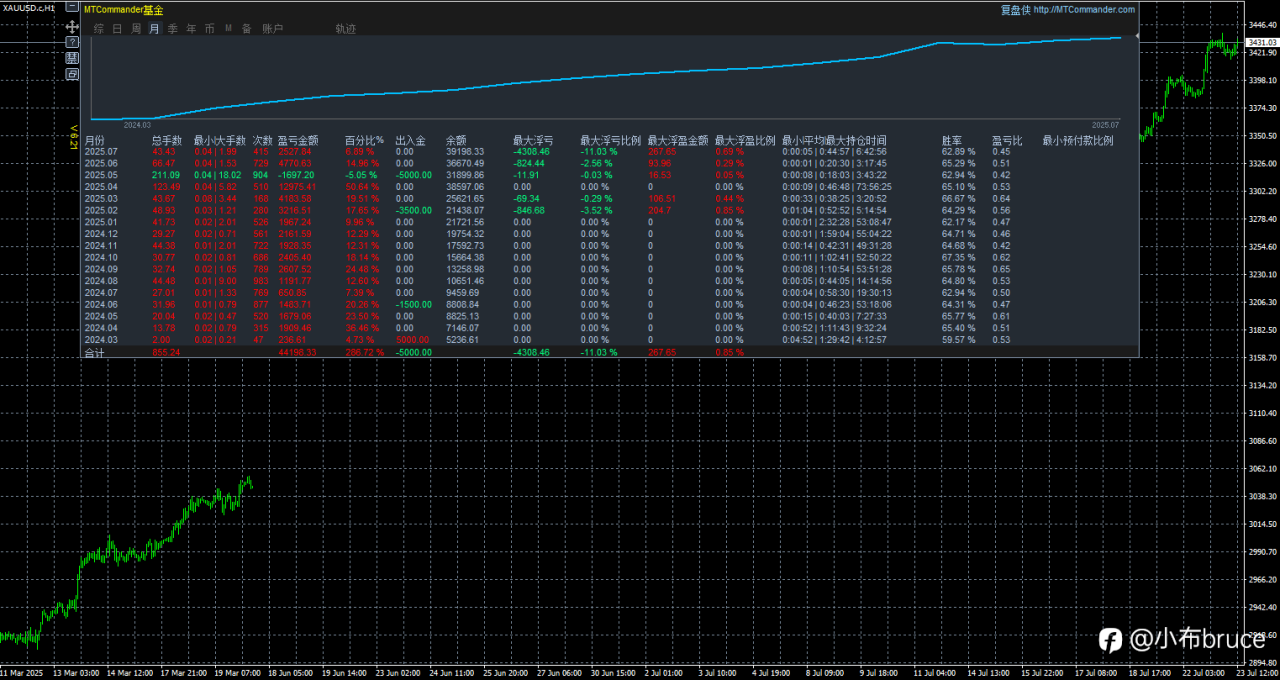Switch to the 季 quarterly tab
The width and height of the screenshot is (1280, 680).
(x=173, y=29)
